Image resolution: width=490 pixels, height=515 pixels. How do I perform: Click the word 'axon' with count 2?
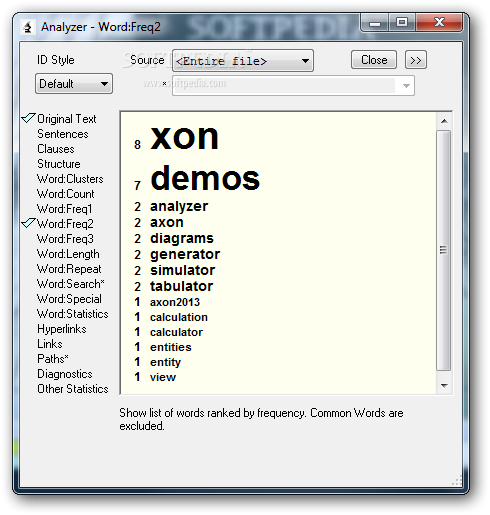(x=167, y=222)
